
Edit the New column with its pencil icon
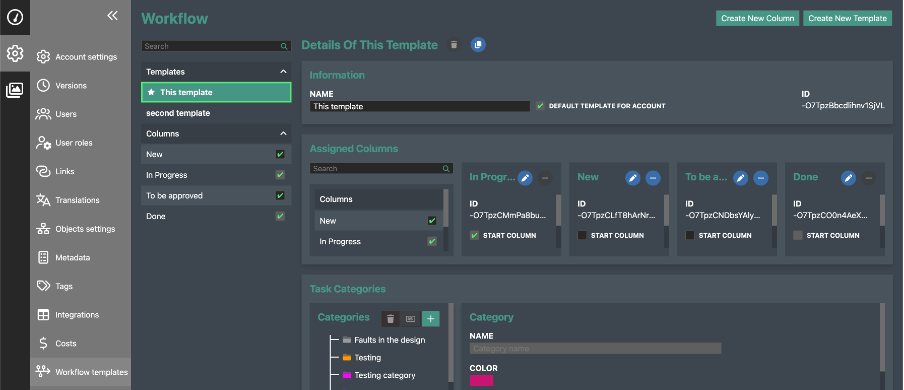pyautogui.click(x=633, y=178)
